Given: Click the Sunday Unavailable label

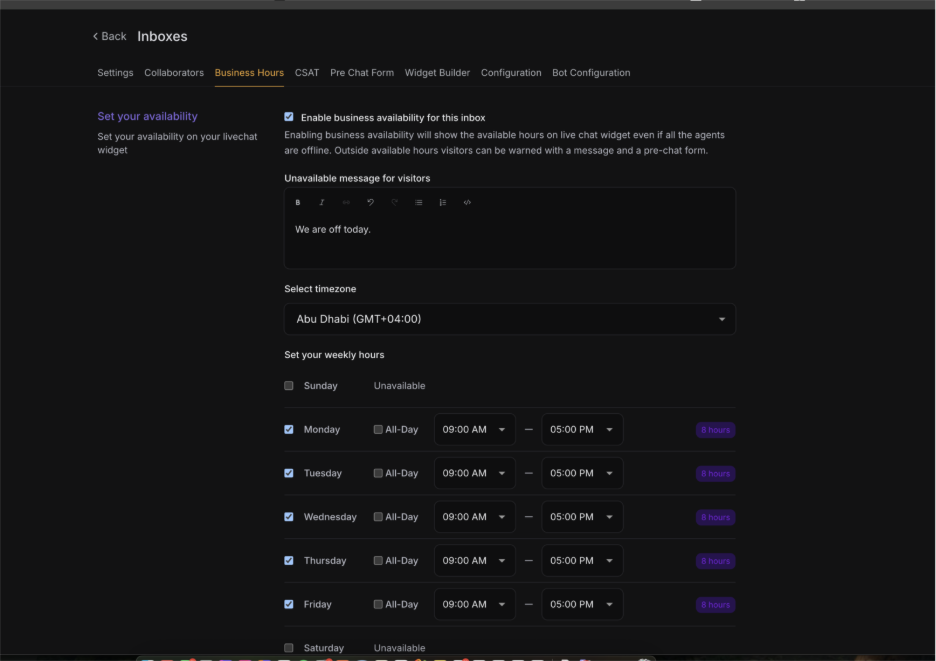Looking at the screenshot, I should point(399,386).
